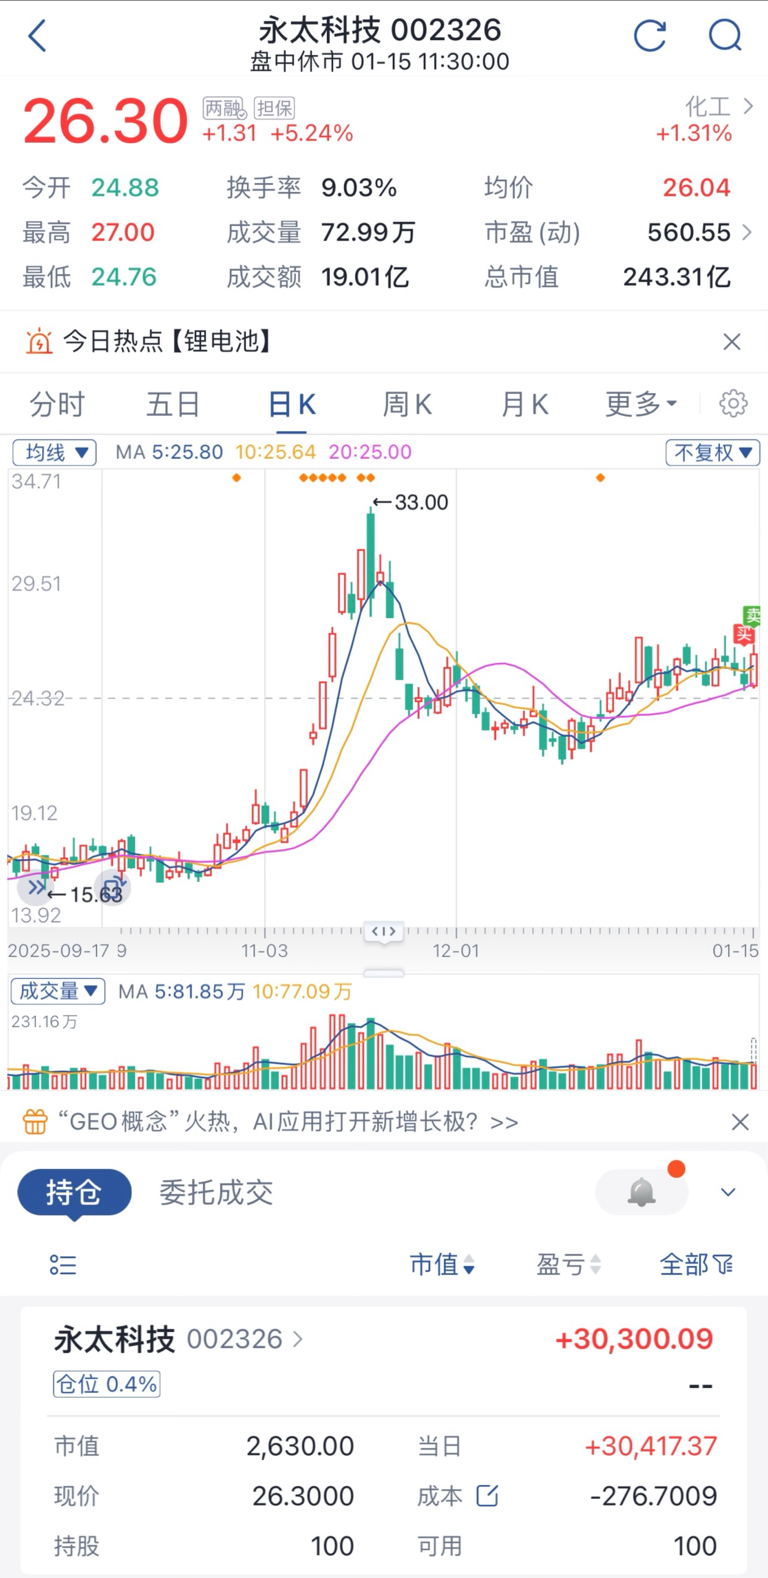Tap the double-arrow expand chart icon
768x1578 pixels.
tap(37, 887)
